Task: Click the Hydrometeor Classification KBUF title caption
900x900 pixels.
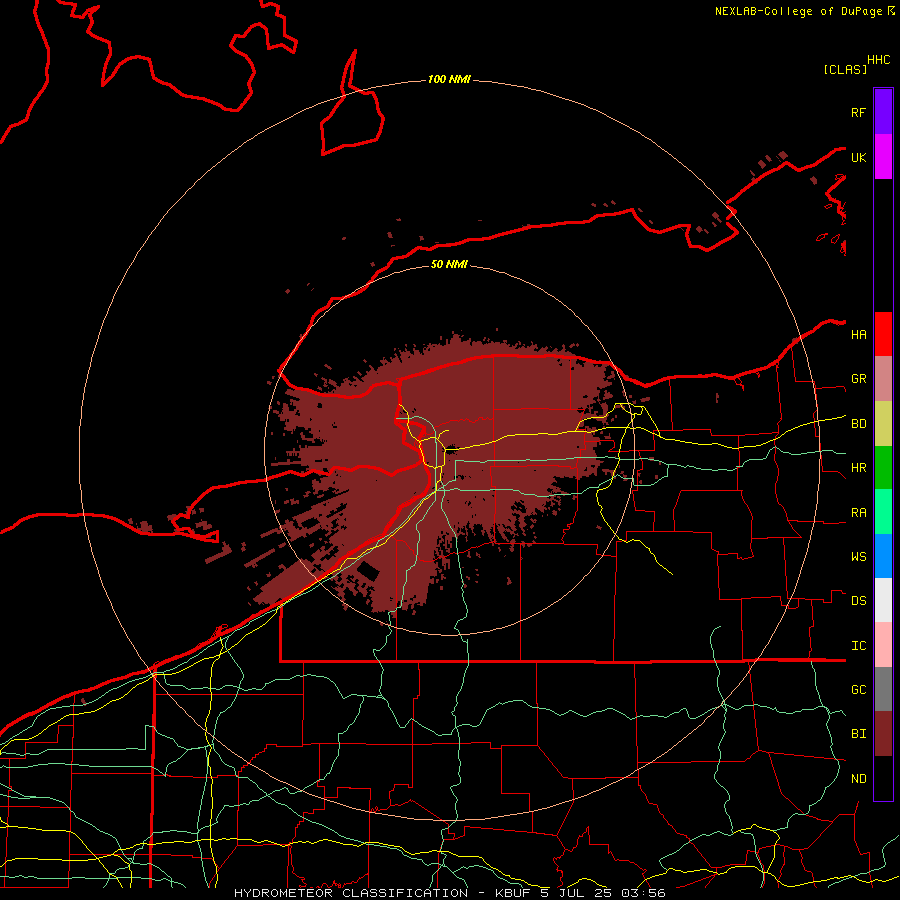Action: tap(449, 893)
